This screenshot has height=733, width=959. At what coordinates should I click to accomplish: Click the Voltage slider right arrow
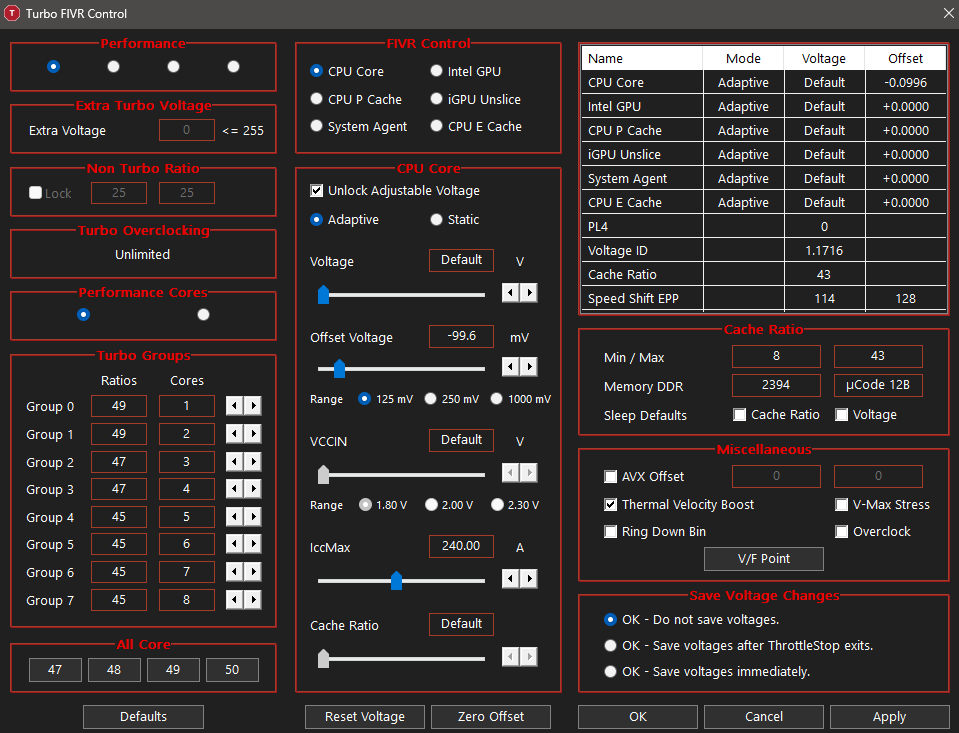pyautogui.click(x=529, y=292)
